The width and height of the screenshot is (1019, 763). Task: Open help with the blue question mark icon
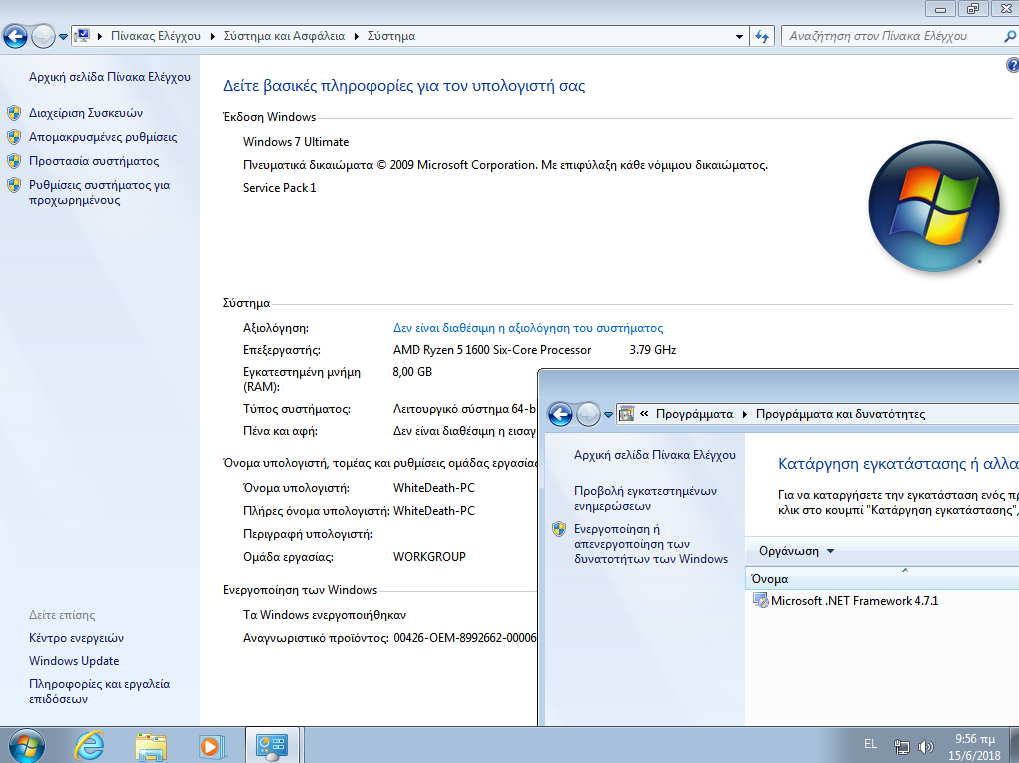tap(1013, 65)
